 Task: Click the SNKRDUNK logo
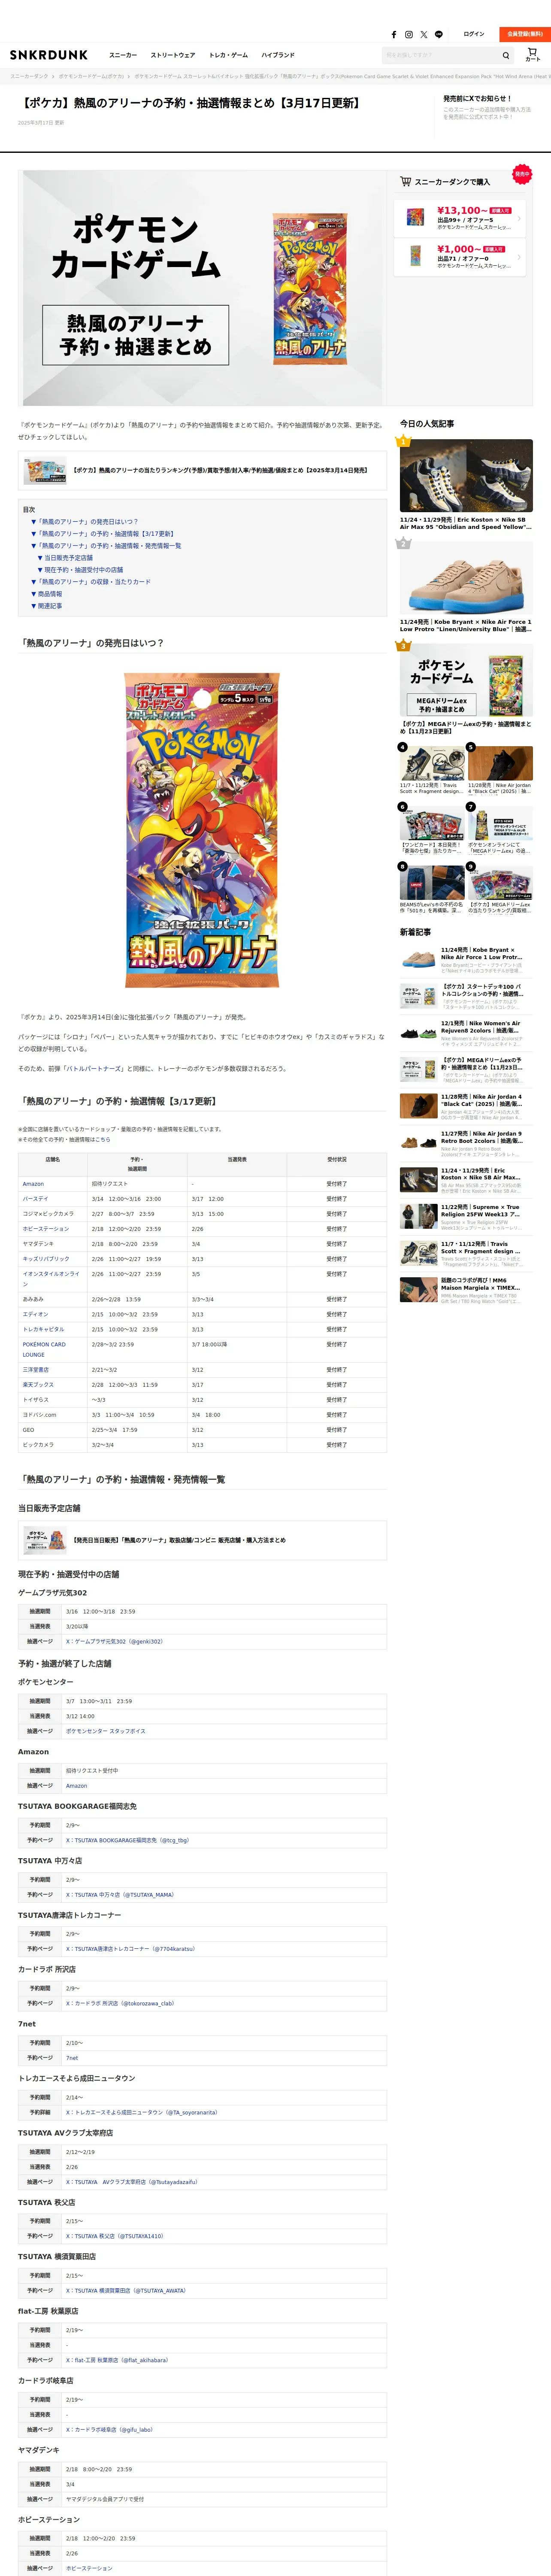click(49, 55)
